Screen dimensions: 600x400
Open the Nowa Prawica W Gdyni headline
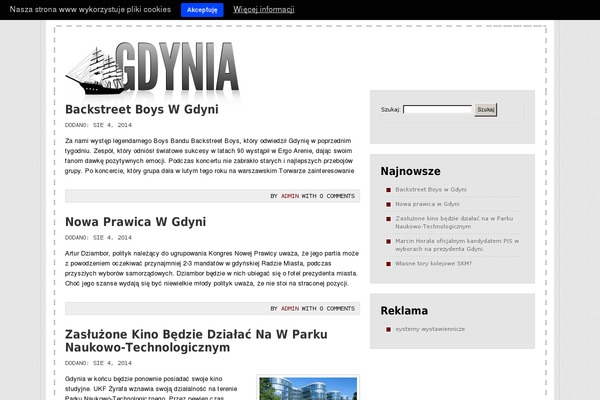tap(135, 222)
